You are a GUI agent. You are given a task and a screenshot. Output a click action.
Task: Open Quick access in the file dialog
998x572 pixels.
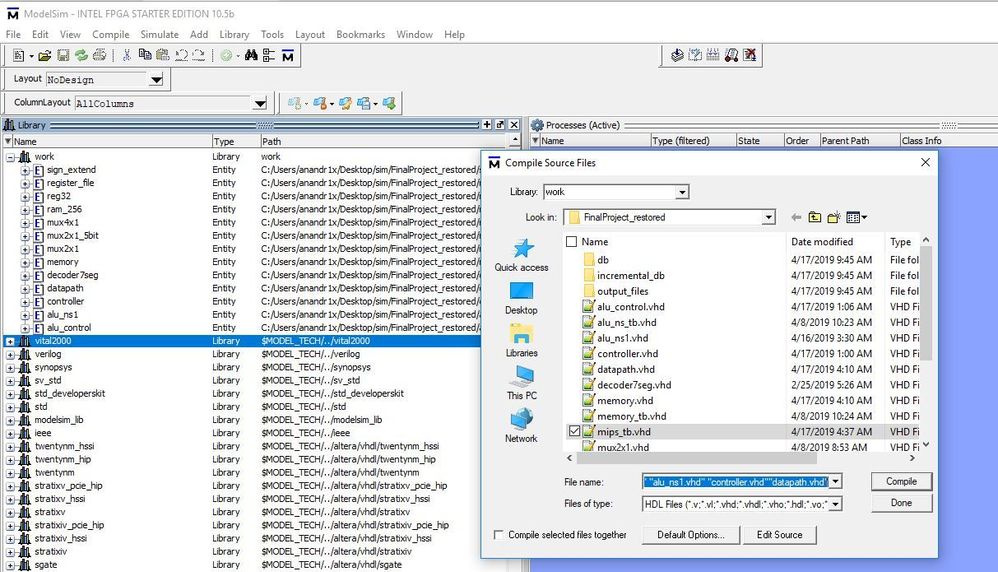(x=521, y=255)
